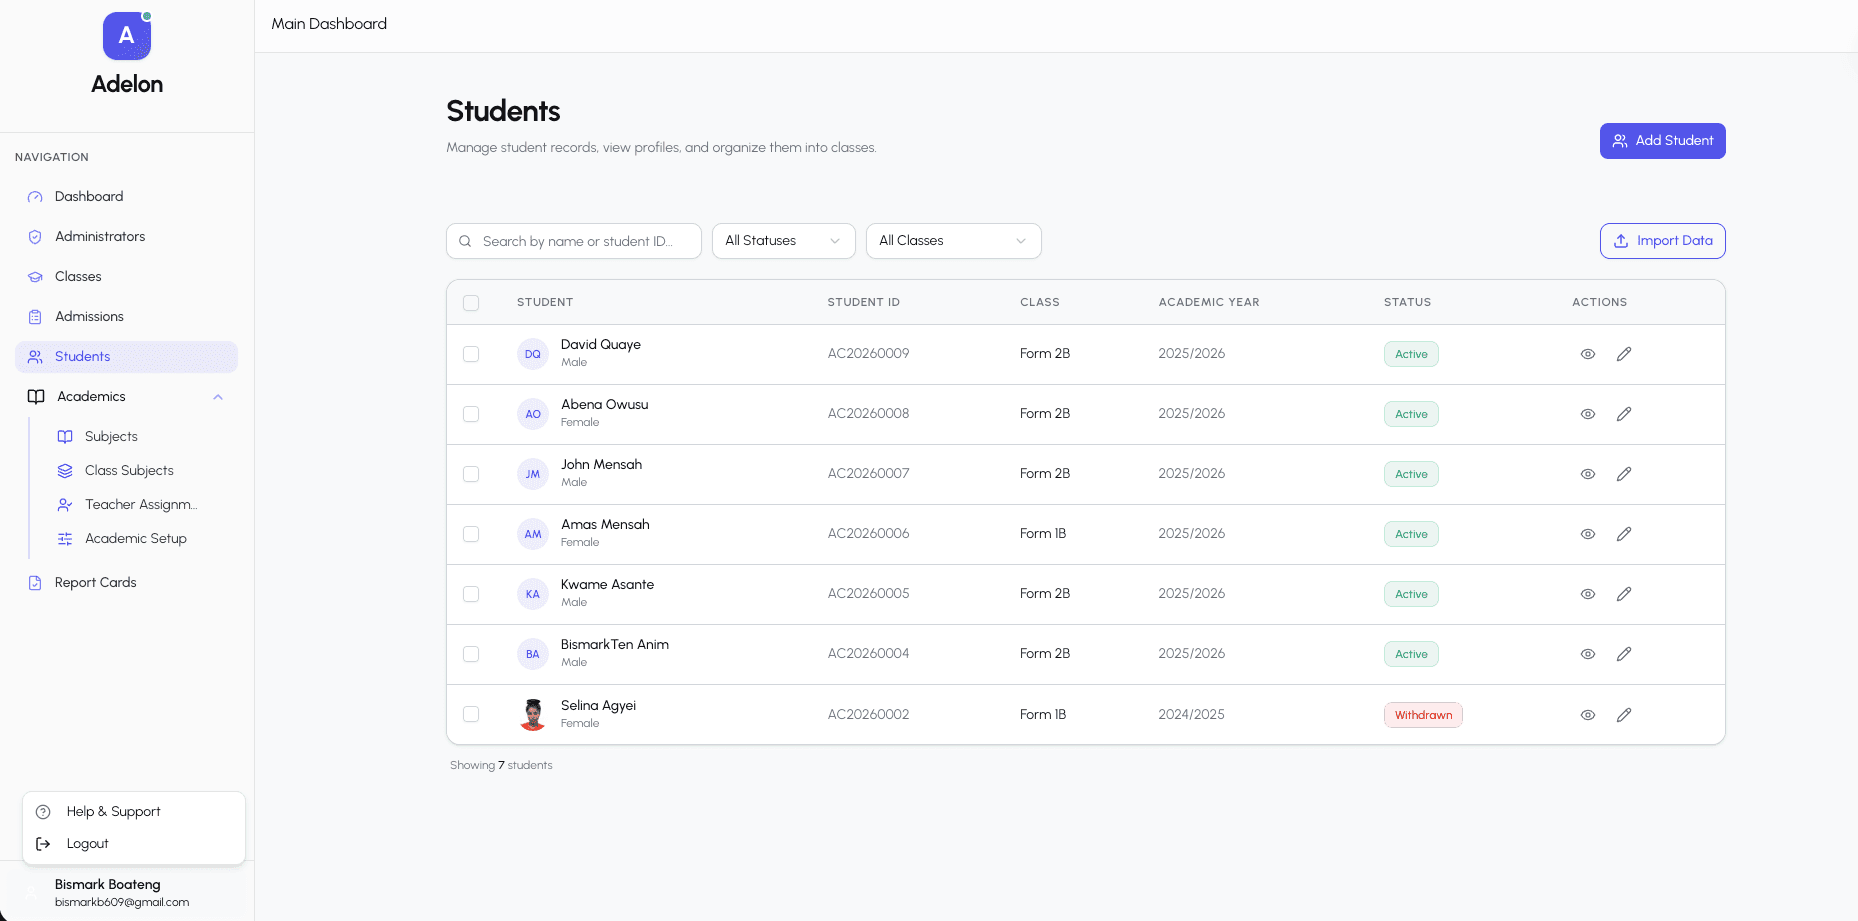The height and width of the screenshot is (921, 1858).
Task: Edit Amas Mensah pencil icon
Action: tap(1624, 534)
